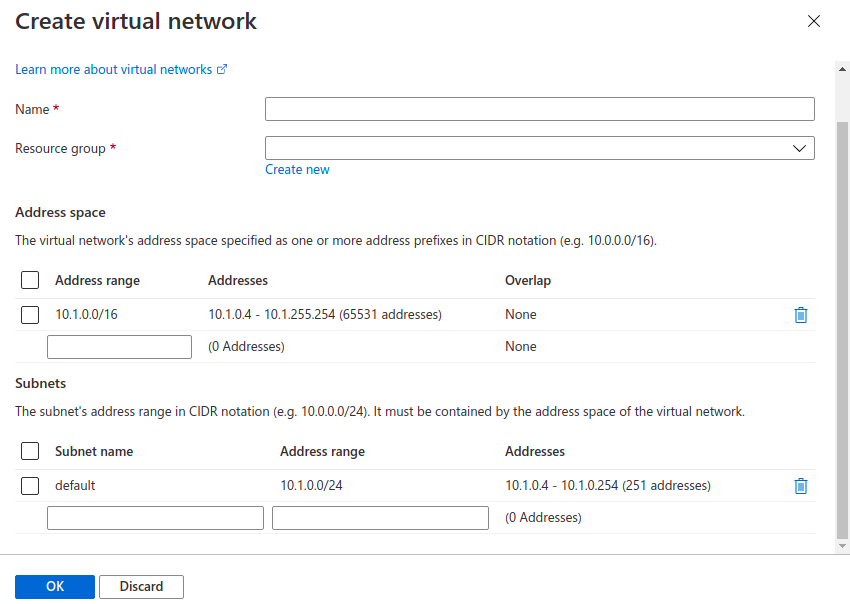Close the Create virtual network panel
This screenshot has height=604, width=850.
click(x=814, y=21)
